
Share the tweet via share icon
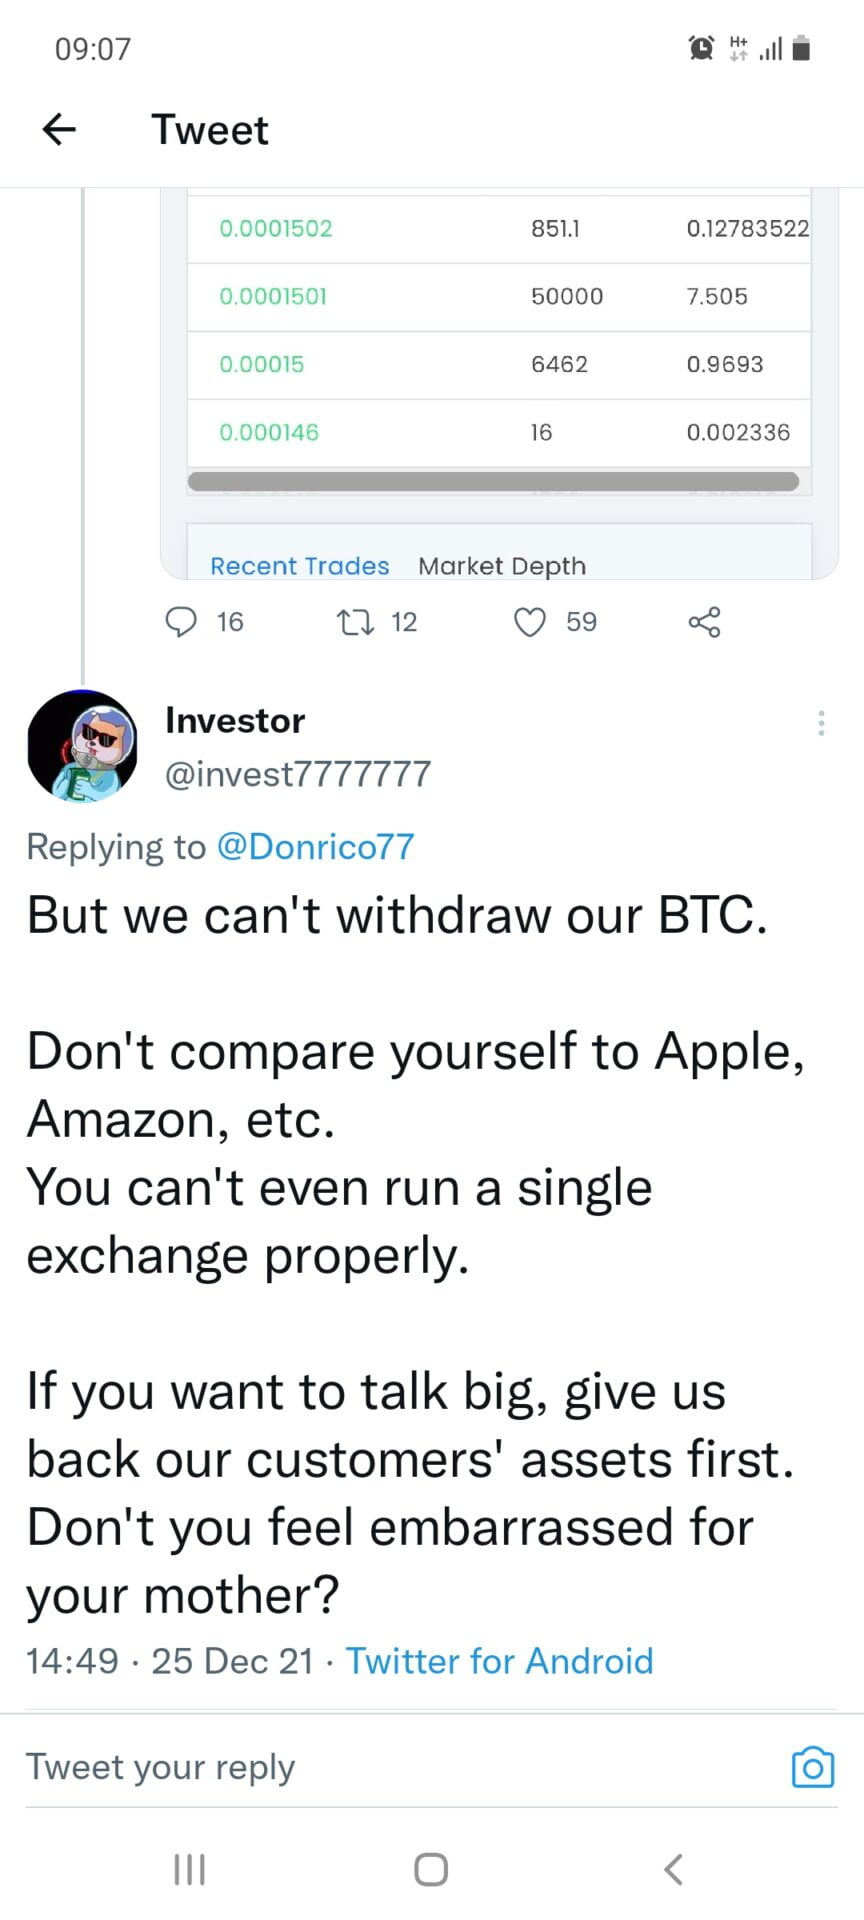click(704, 622)
